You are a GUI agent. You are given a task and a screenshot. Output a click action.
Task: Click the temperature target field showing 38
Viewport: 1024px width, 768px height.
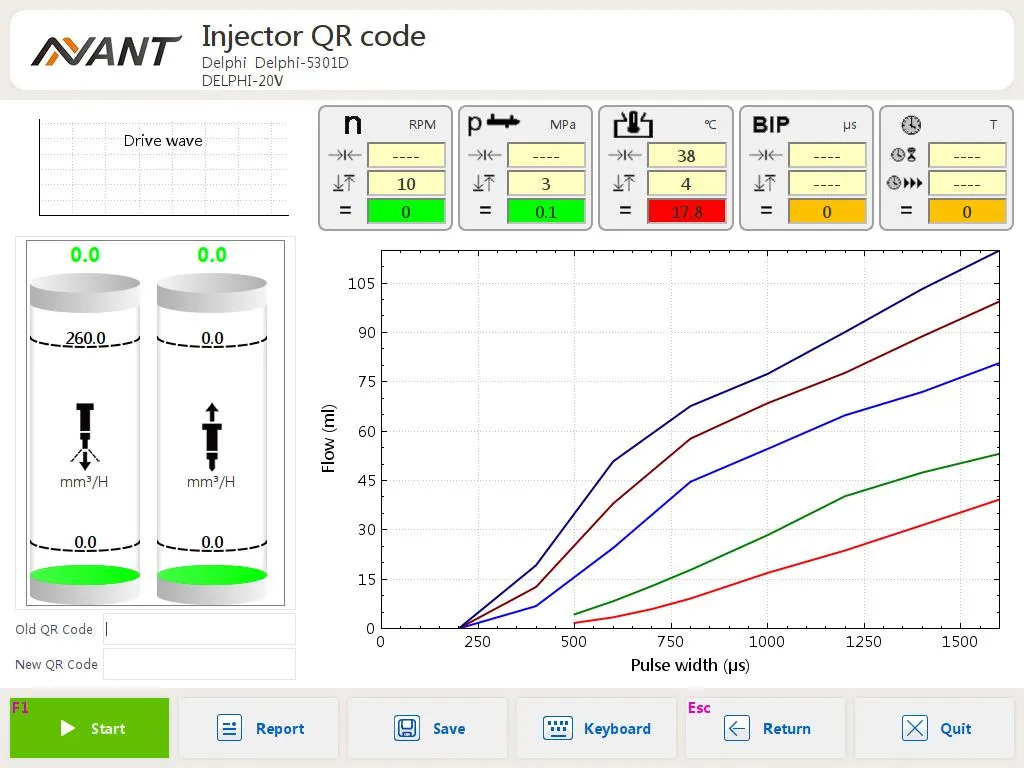[x=686, y=156]
